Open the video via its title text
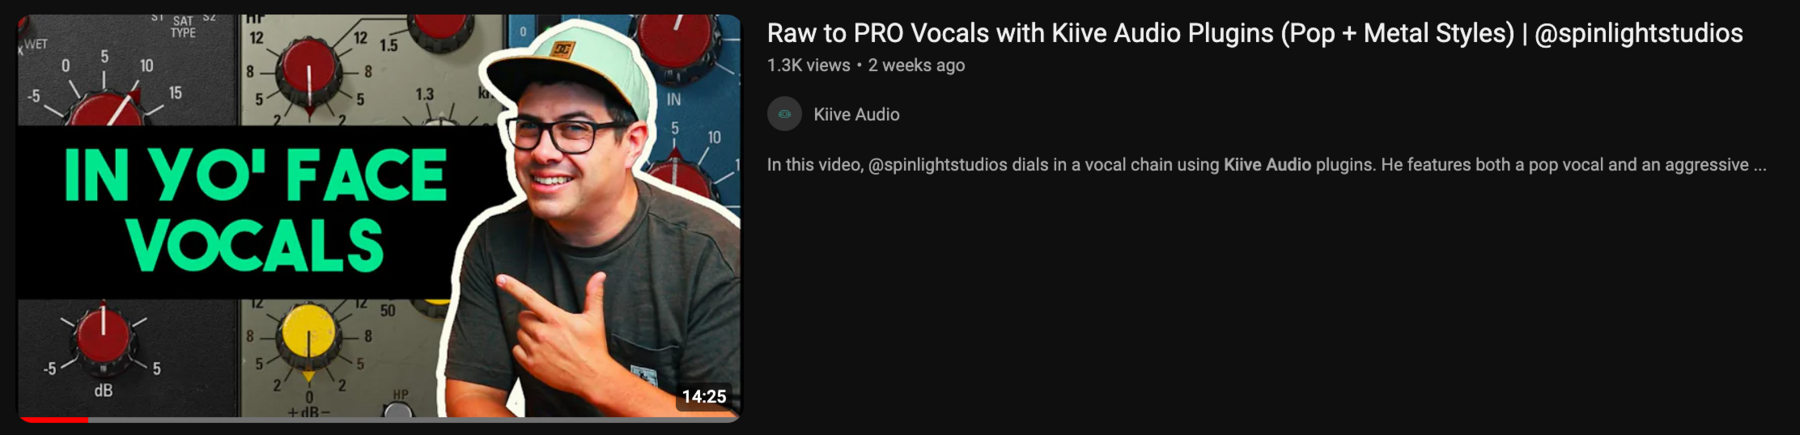This screenshot has height=435, width=1800. [1254, 33]
